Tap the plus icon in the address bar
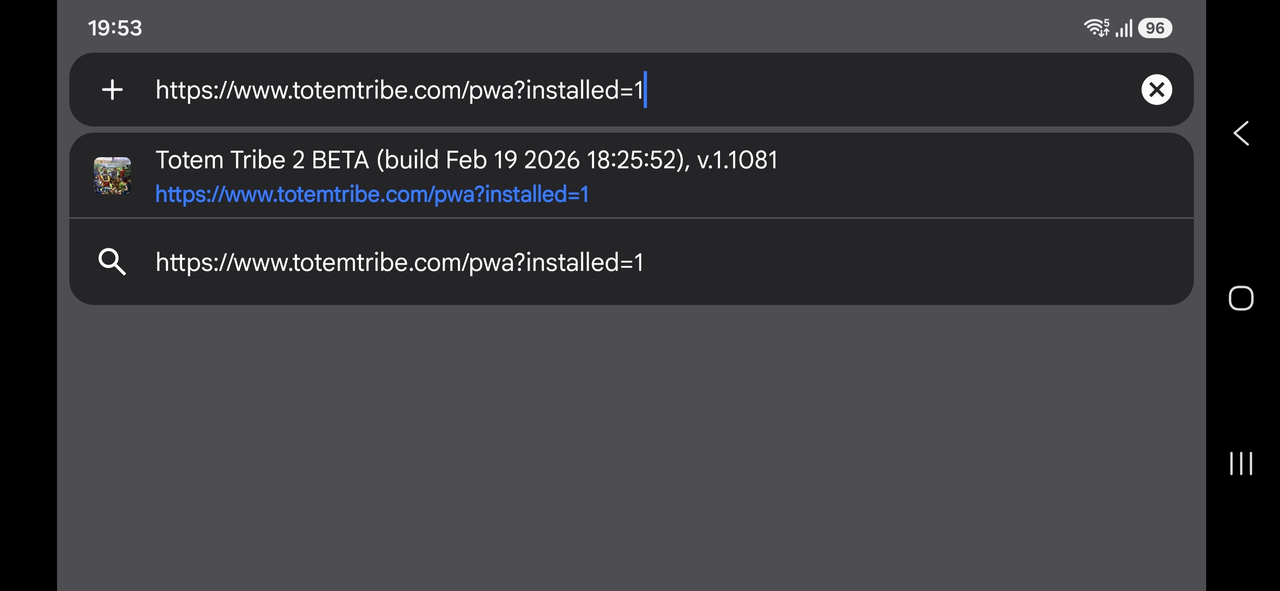1280x591 pixels. point(112,90)
